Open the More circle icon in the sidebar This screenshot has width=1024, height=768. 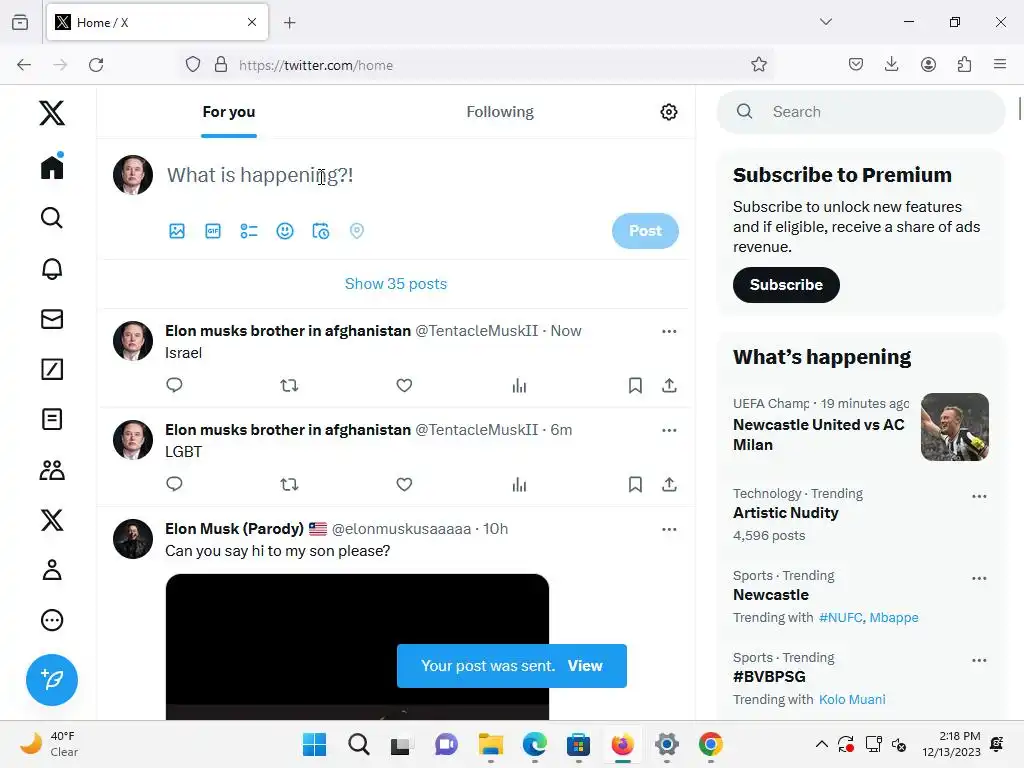click(x=52, y=620)
